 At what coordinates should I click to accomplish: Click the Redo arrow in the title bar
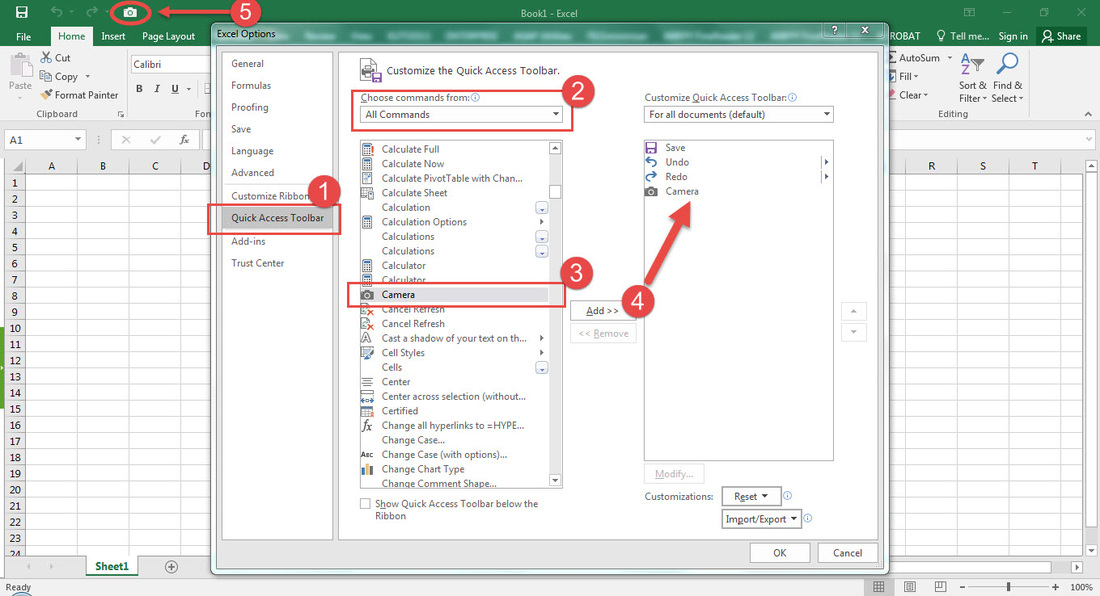coord(92,12)
